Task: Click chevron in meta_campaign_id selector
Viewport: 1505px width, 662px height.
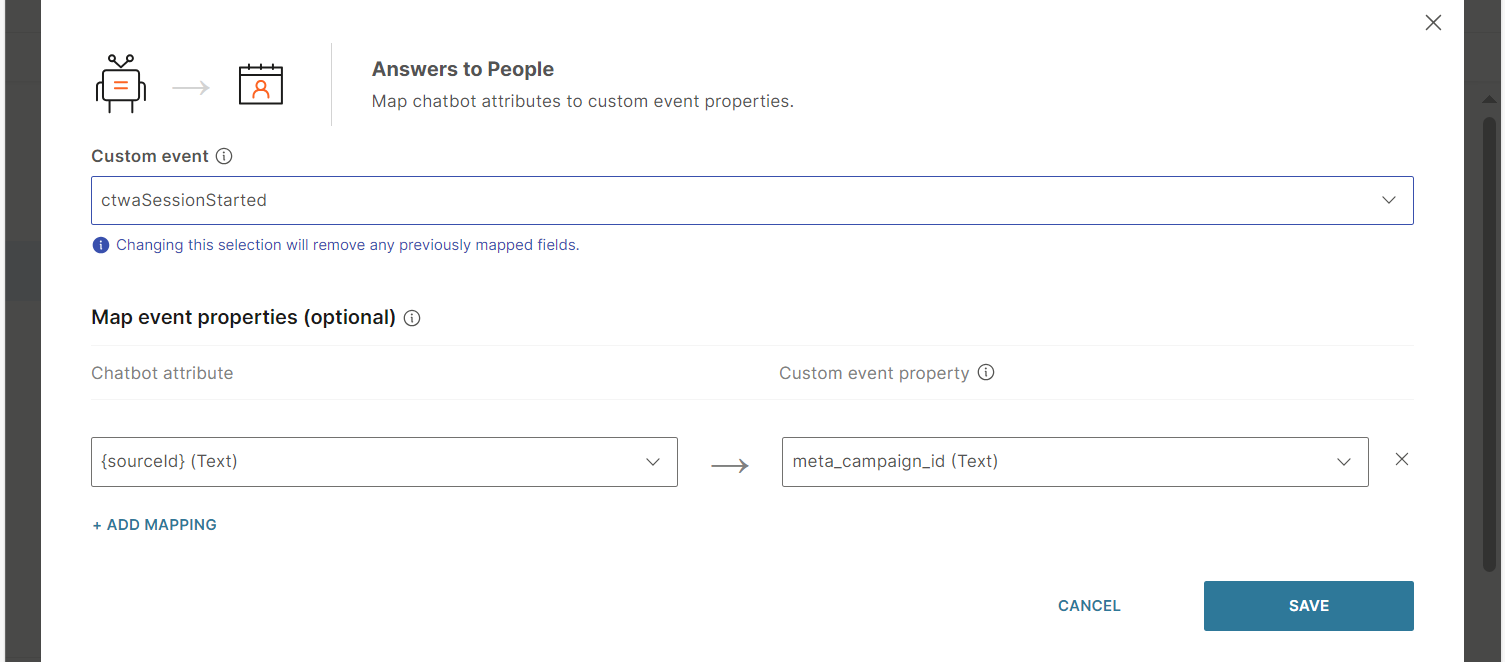Action: pos(1344,462)
